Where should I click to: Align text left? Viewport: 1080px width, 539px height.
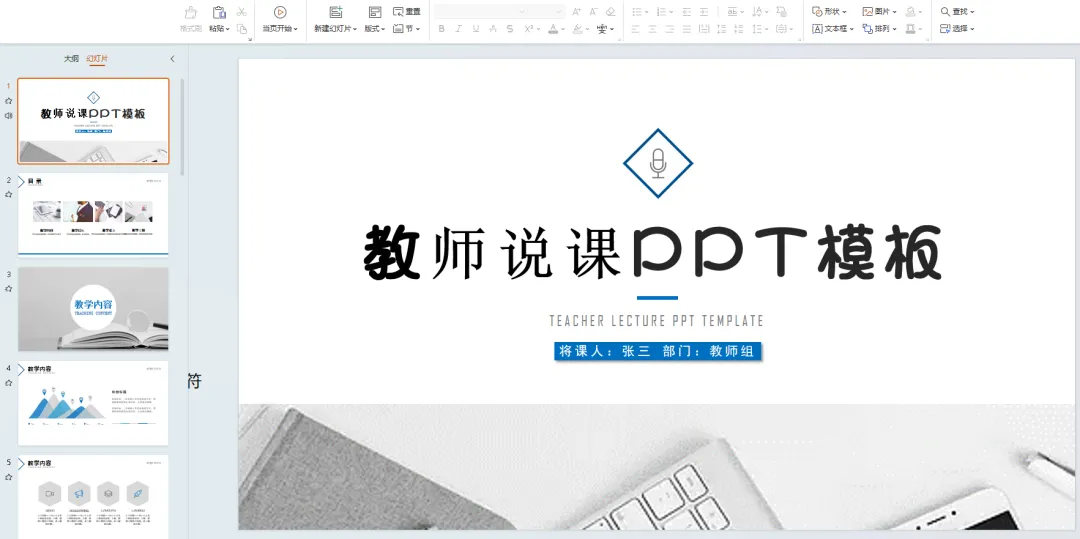coord(635,29)
